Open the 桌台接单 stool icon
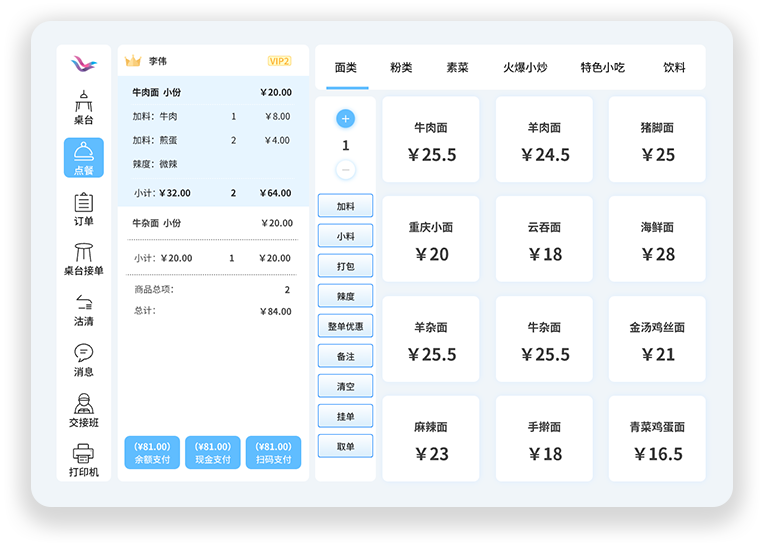Screen dimensions: 763x547 (x=84, y=259)
